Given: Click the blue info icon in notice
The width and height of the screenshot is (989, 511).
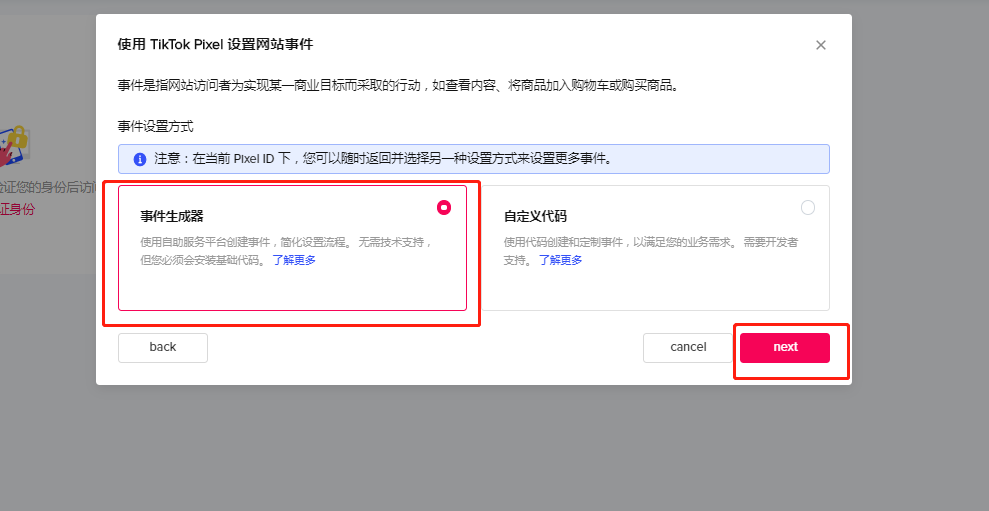Looking at the screenshot, I should [140, 159].
